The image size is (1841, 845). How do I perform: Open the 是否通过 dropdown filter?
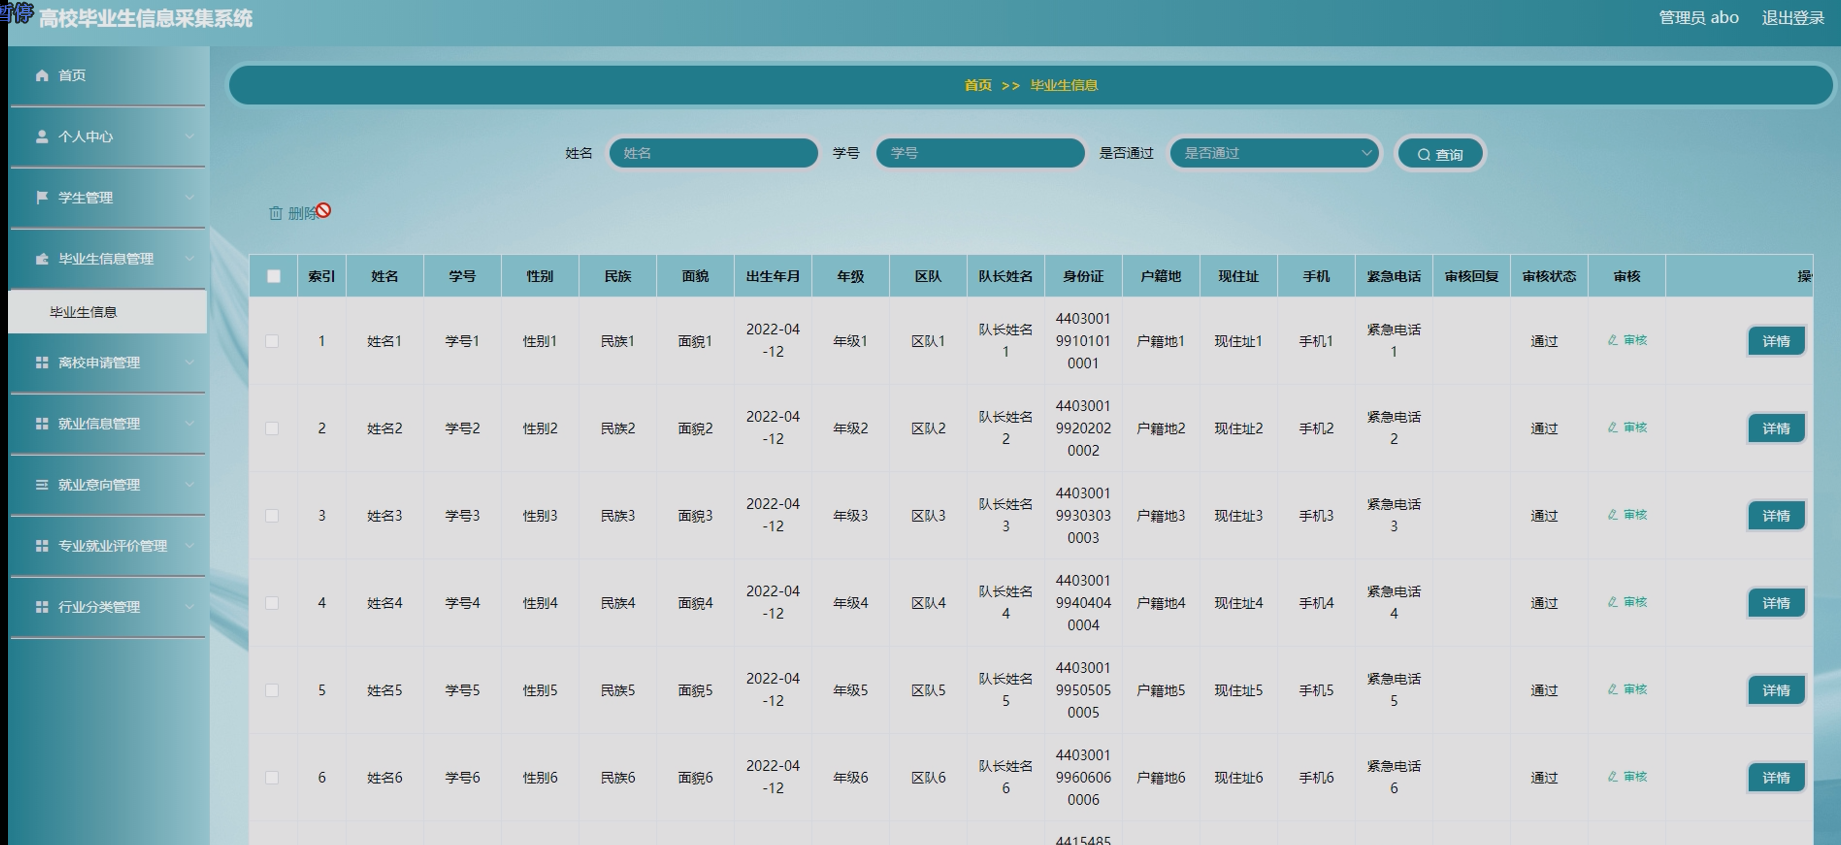1275,153
